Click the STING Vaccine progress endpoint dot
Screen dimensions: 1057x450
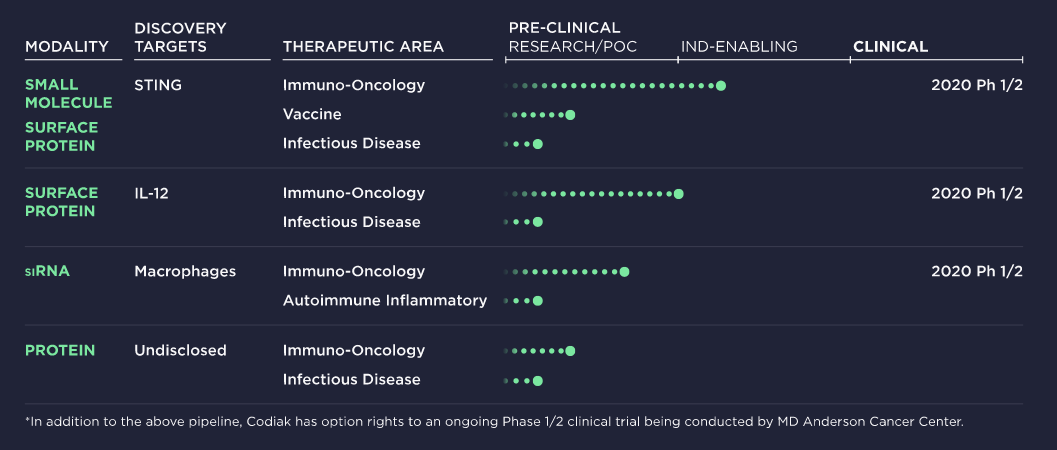point(570,115)
